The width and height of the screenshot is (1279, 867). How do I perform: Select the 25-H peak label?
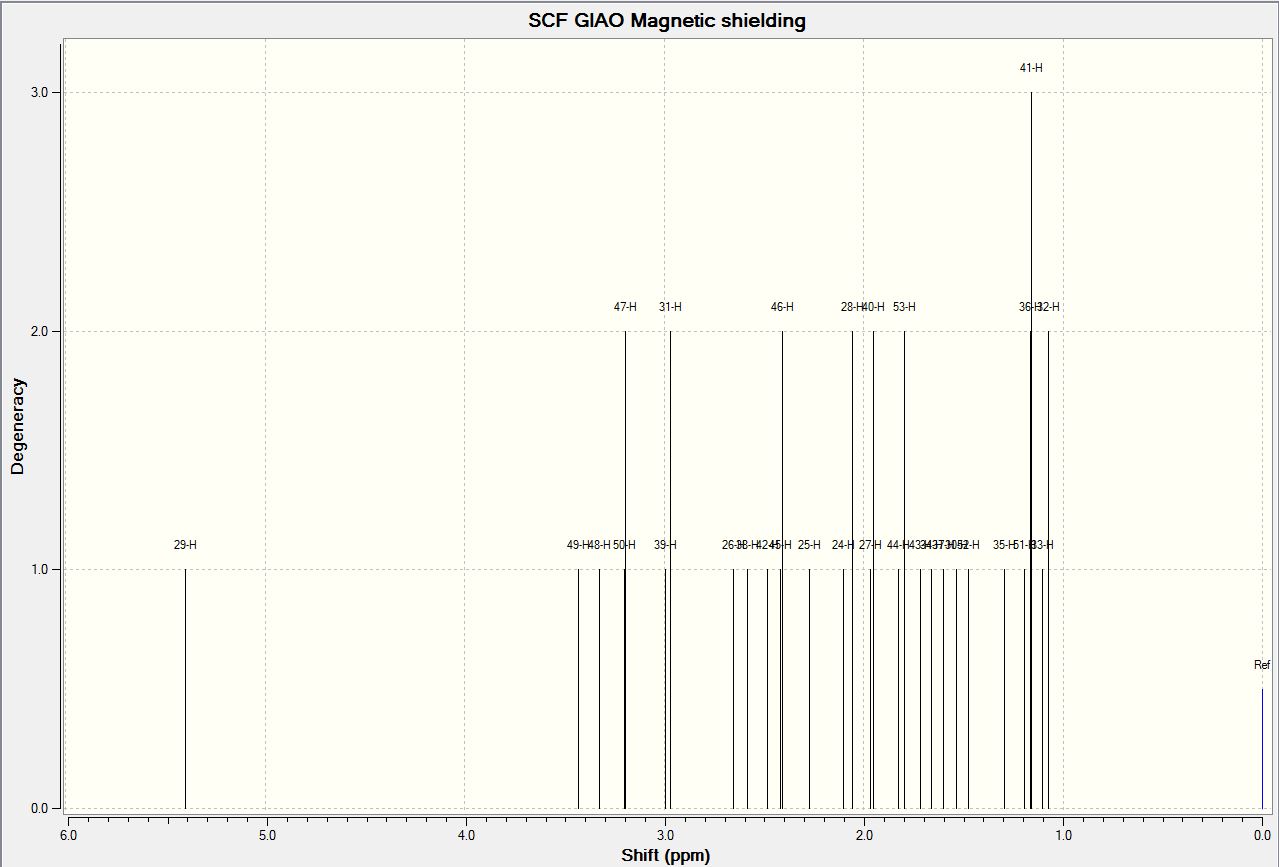coord(809,545)
